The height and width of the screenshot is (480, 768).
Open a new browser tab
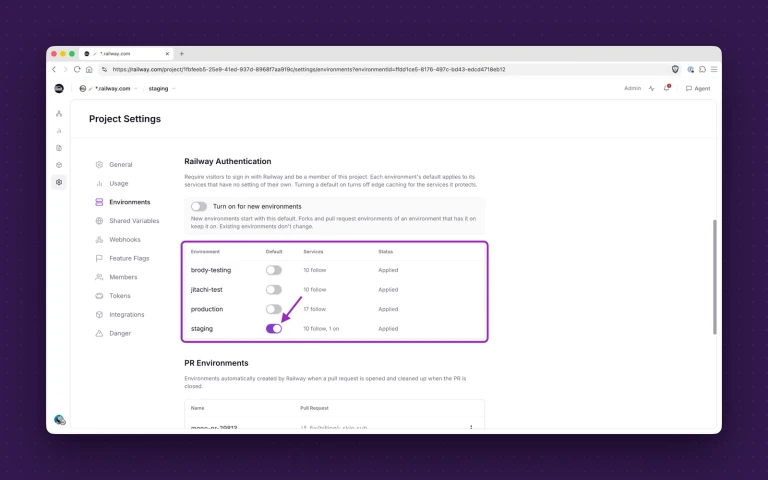pos(182,54)
